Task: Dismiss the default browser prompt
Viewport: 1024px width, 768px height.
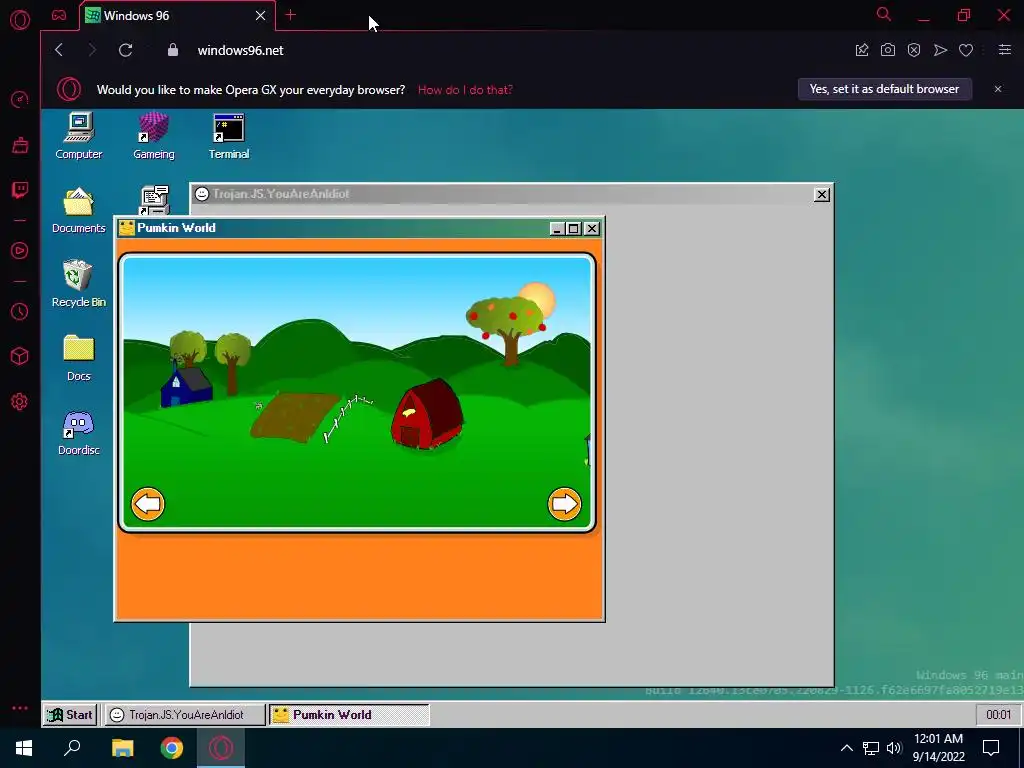Action: click(x=998, y=89)
